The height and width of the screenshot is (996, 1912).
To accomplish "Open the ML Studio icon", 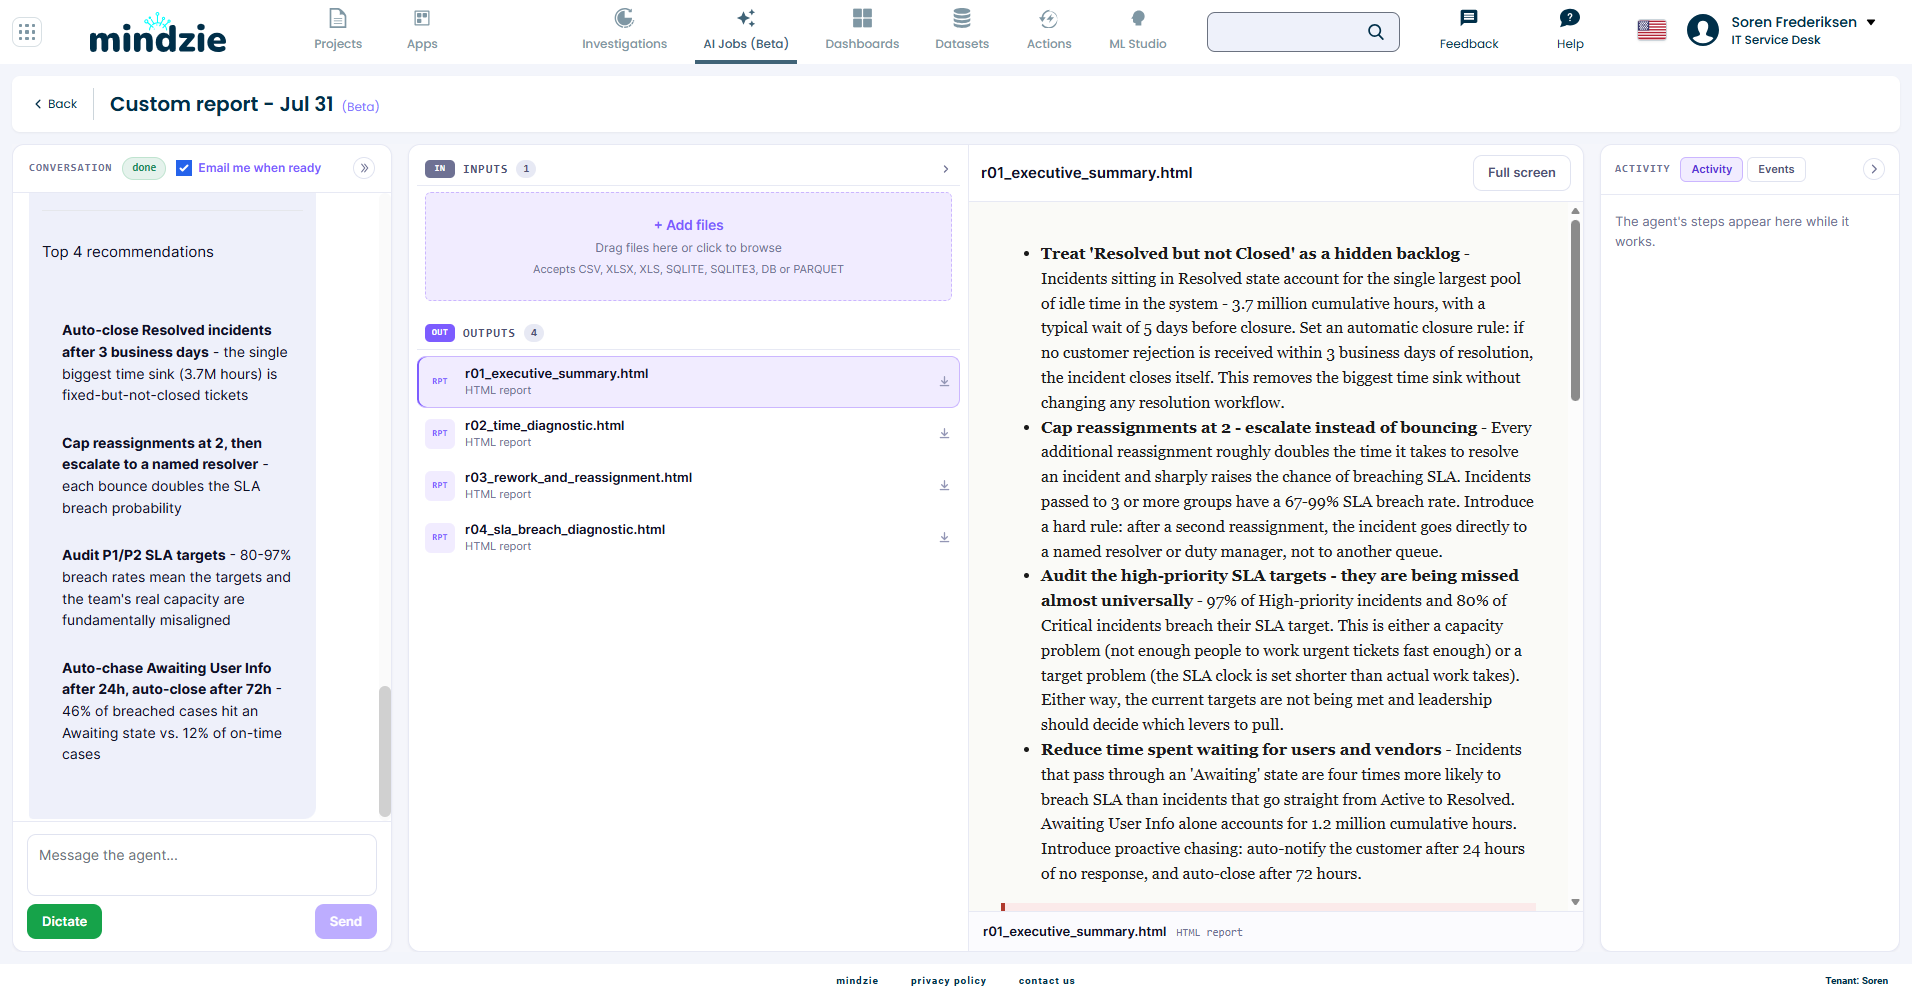I will tap(1138, 18).
